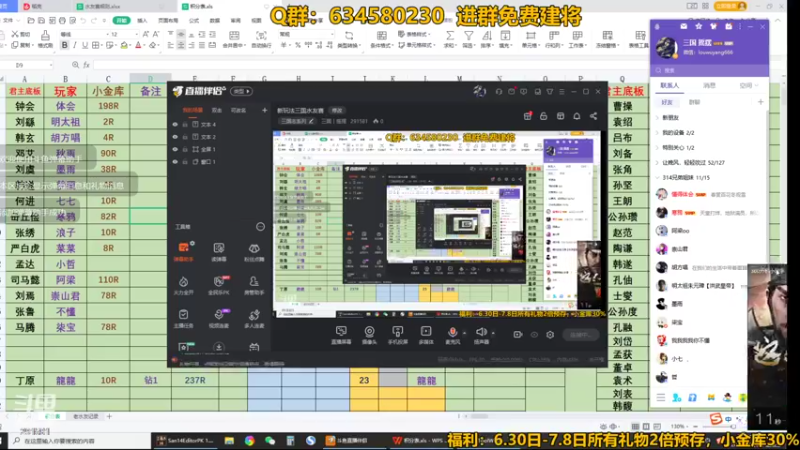Select the 群聊 sub-tab in QQ
This screenshot has width=800, height=450.
[694, 102]
